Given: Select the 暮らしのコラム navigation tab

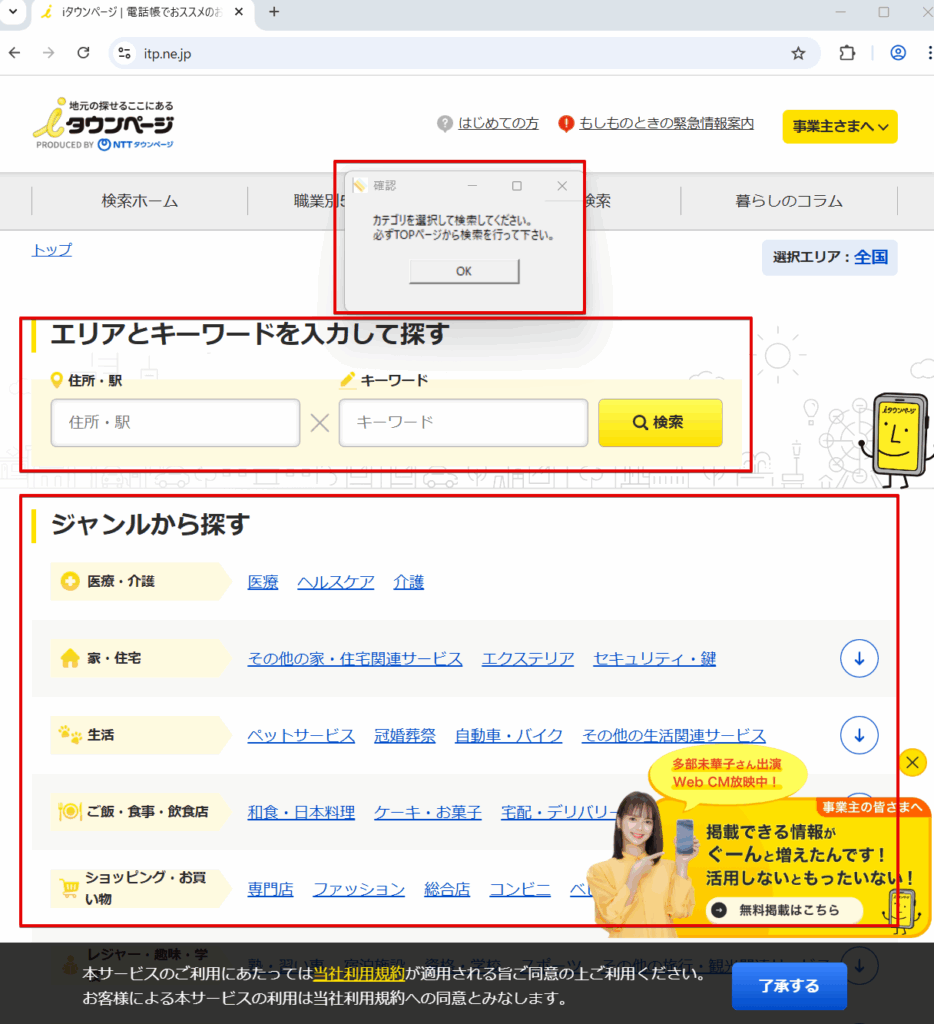Looking at the screenshot, I should (789, 201).
